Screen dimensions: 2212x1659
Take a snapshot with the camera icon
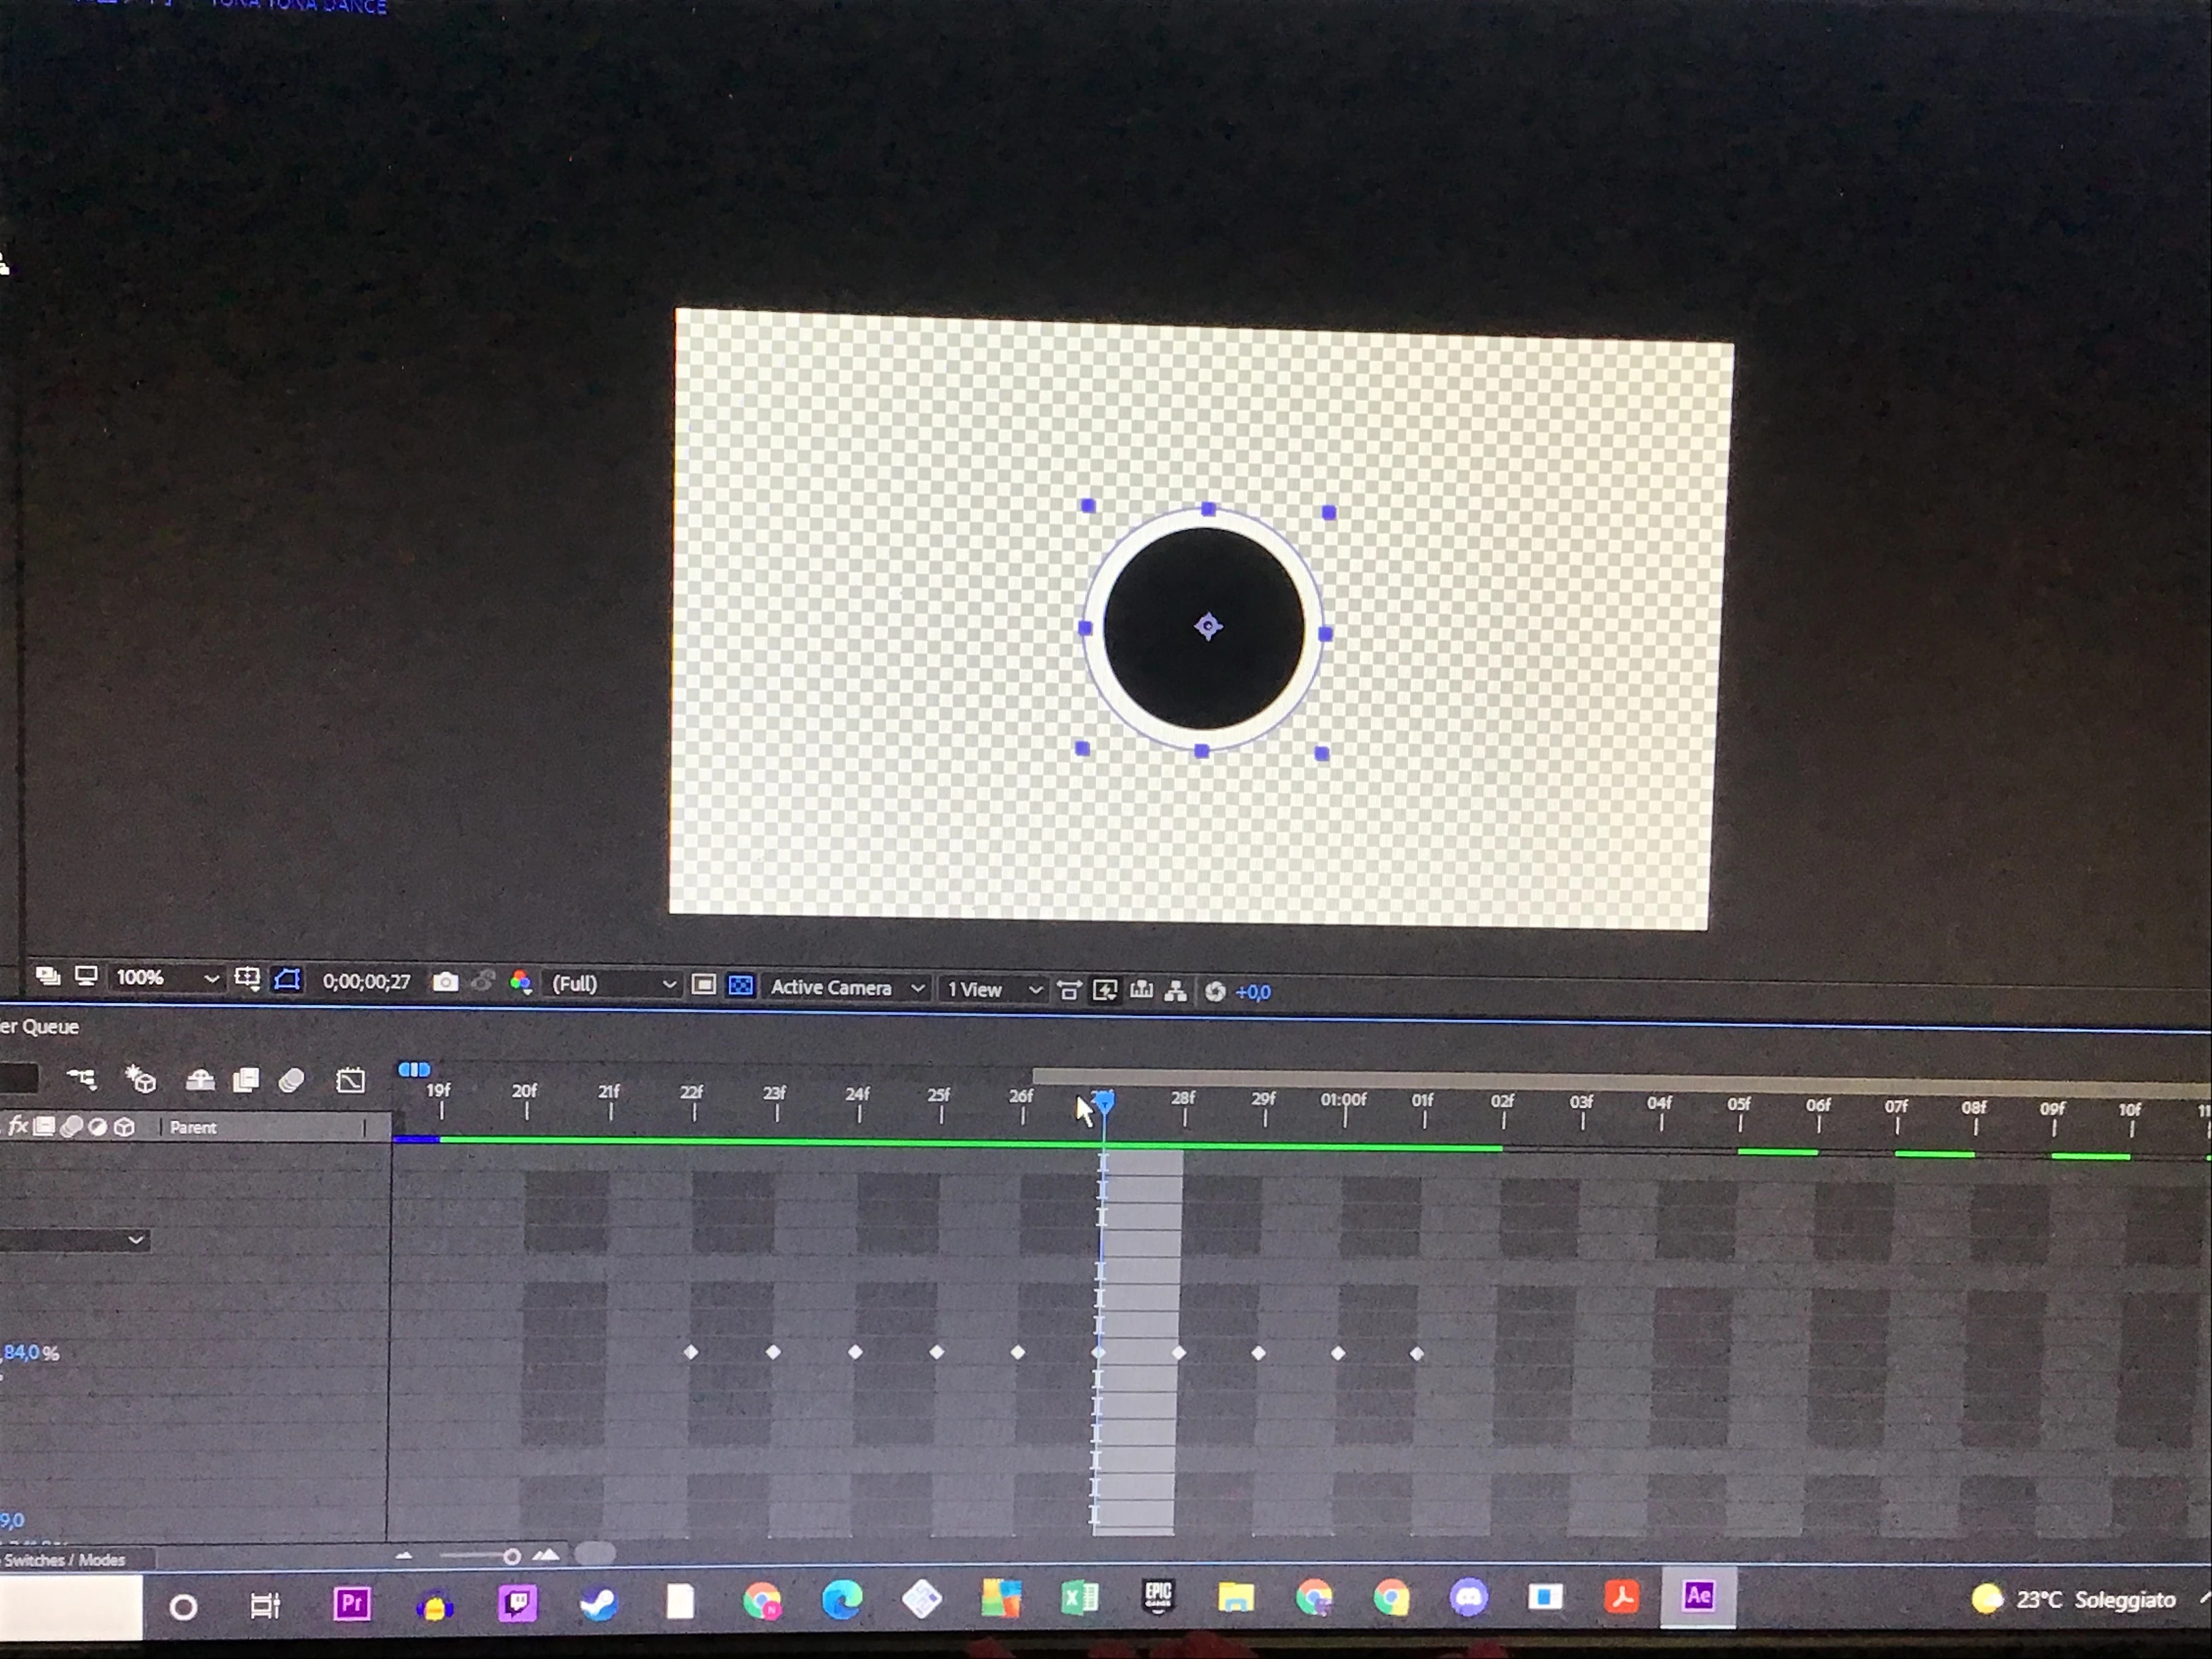[x=445, y=982]
